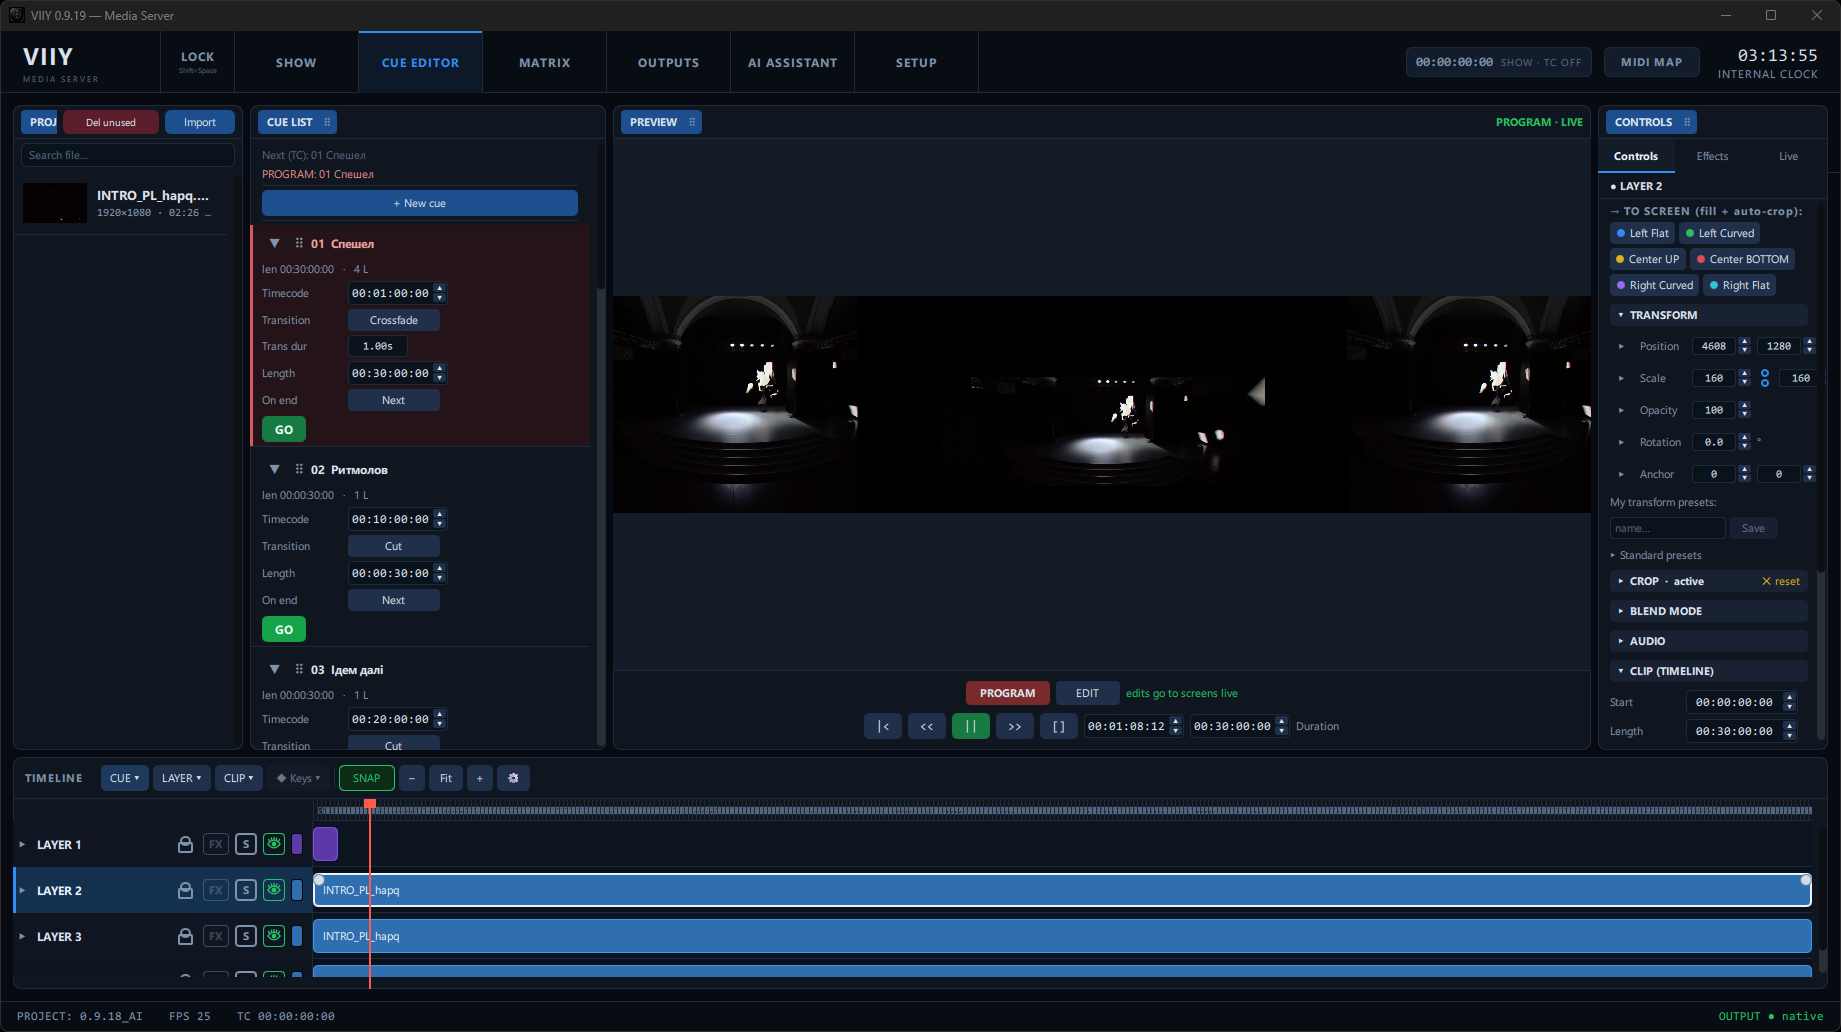Image resolution: width=1841 pixels, height=1032 pixels.
Task: Toggle timeline SNAP mode
Action: point(366,778)
